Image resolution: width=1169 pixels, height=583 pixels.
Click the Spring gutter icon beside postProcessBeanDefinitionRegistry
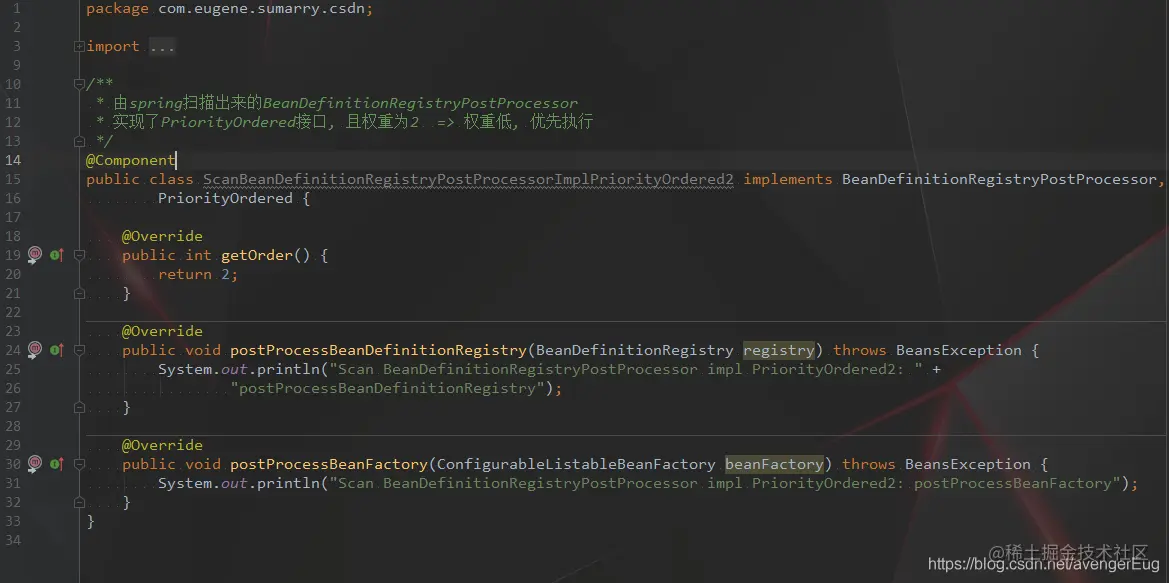(x=35, y=350)
